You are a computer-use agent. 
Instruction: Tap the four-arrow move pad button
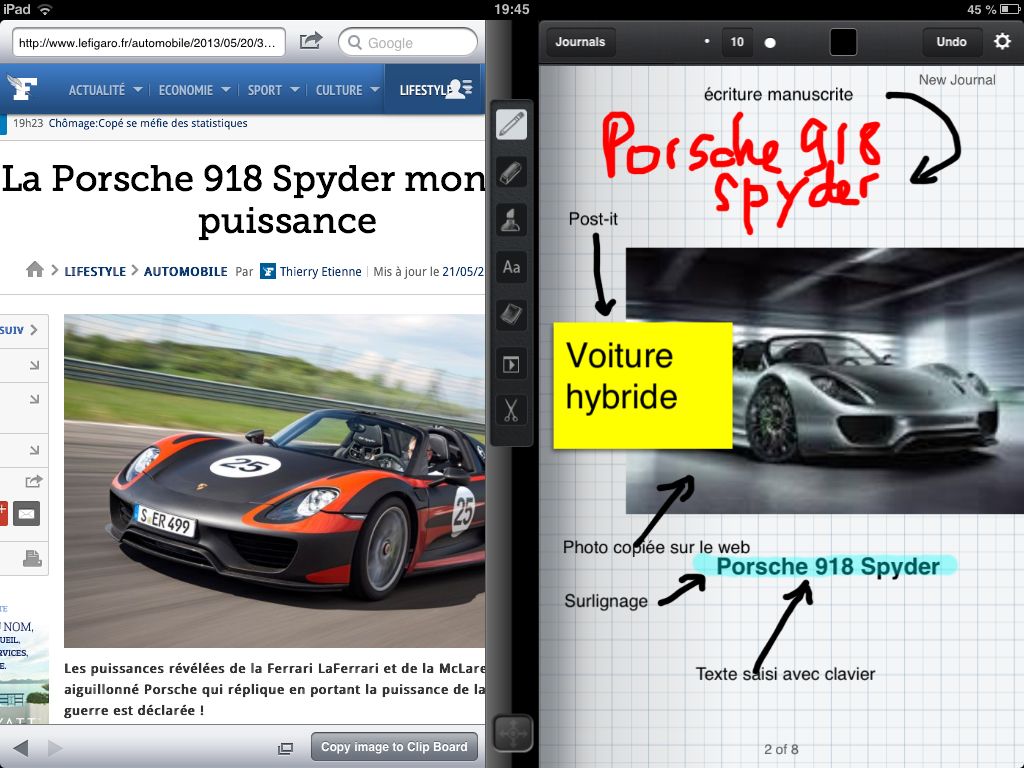[513, 734]
